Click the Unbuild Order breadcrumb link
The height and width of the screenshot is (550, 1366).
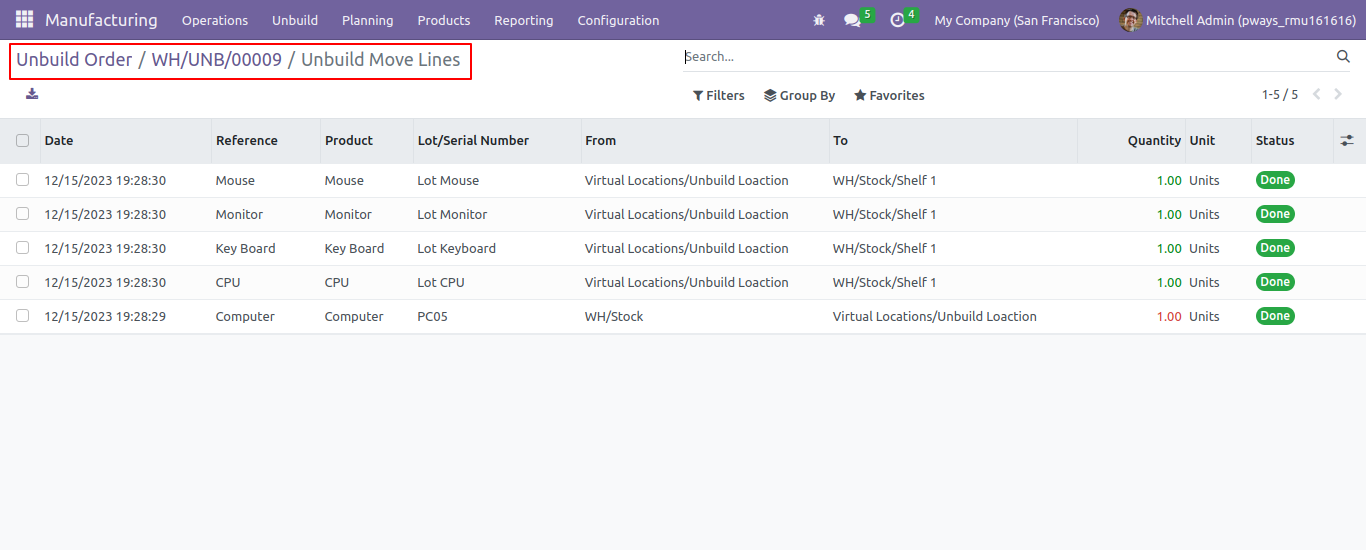click(74, 60)
